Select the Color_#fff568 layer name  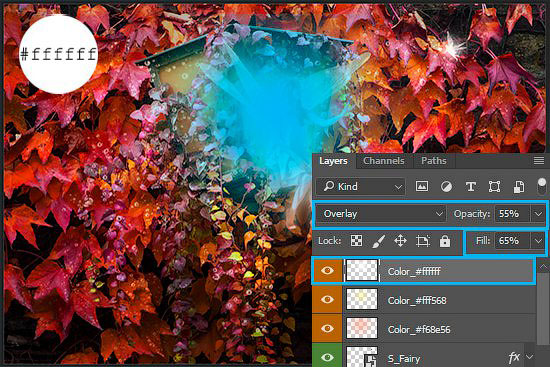[x=417, y=301]
